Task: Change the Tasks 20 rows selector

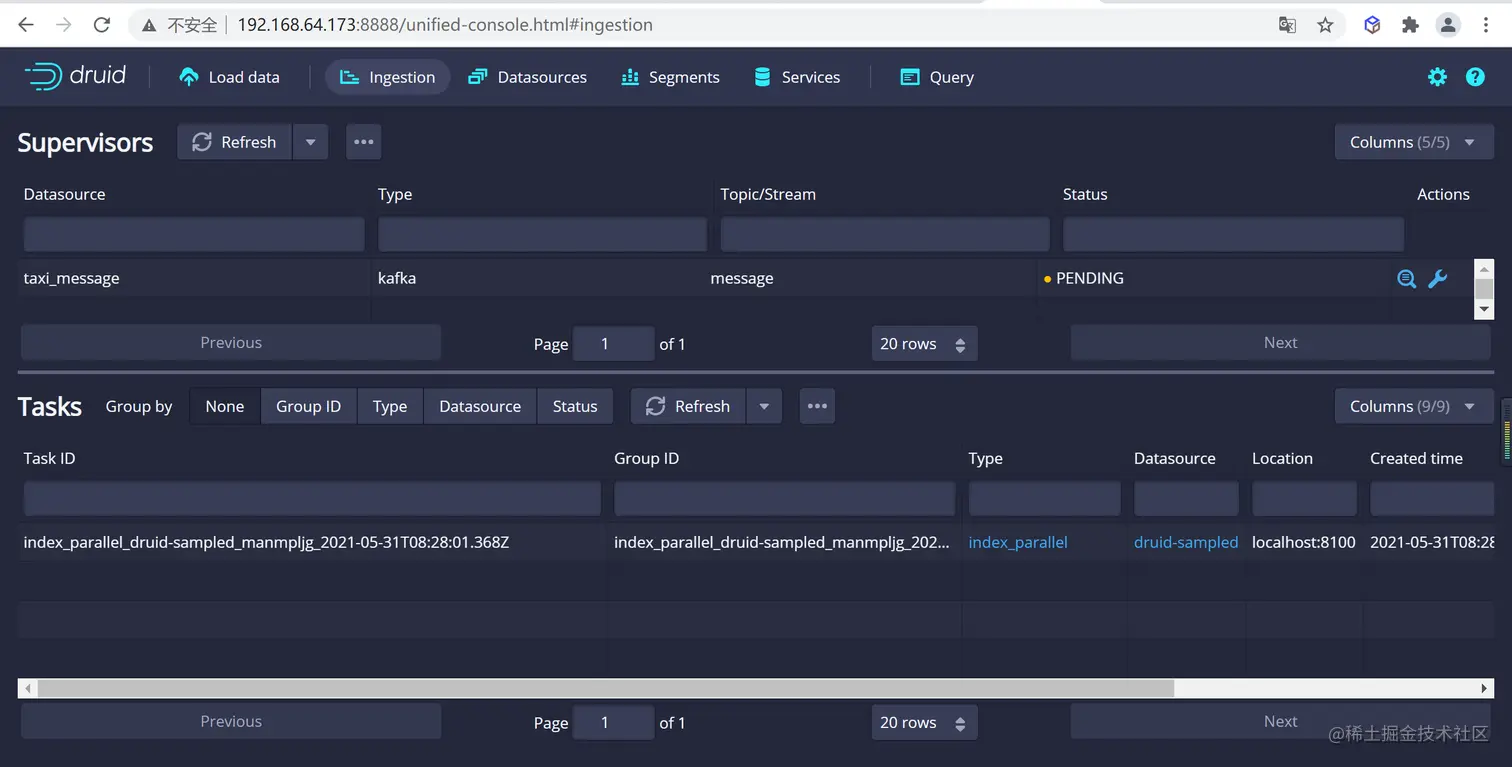Action: coord(924,722)
